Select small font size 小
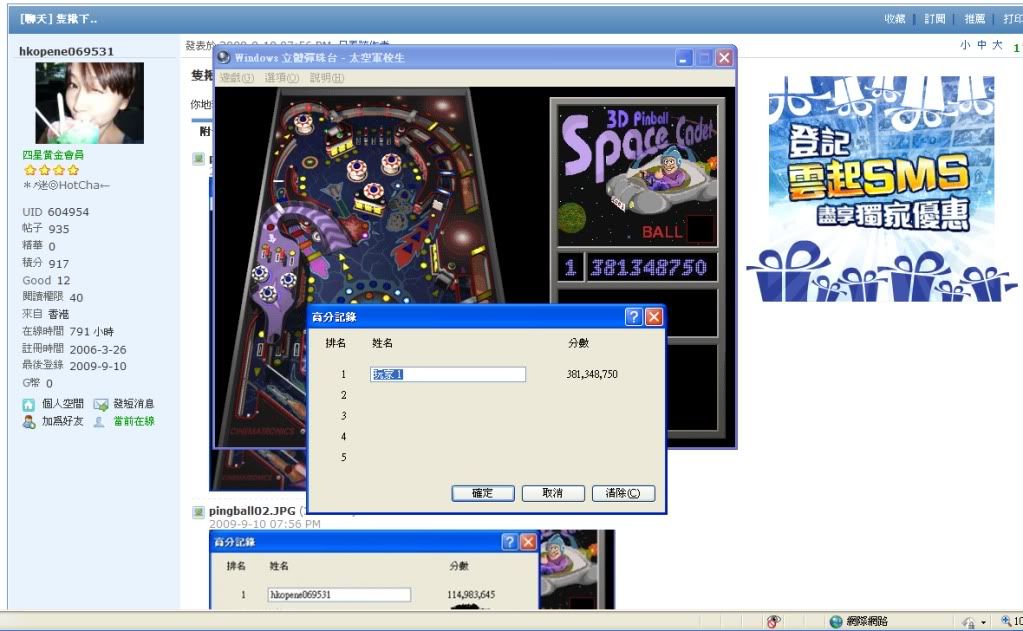 tap(965, 45)
